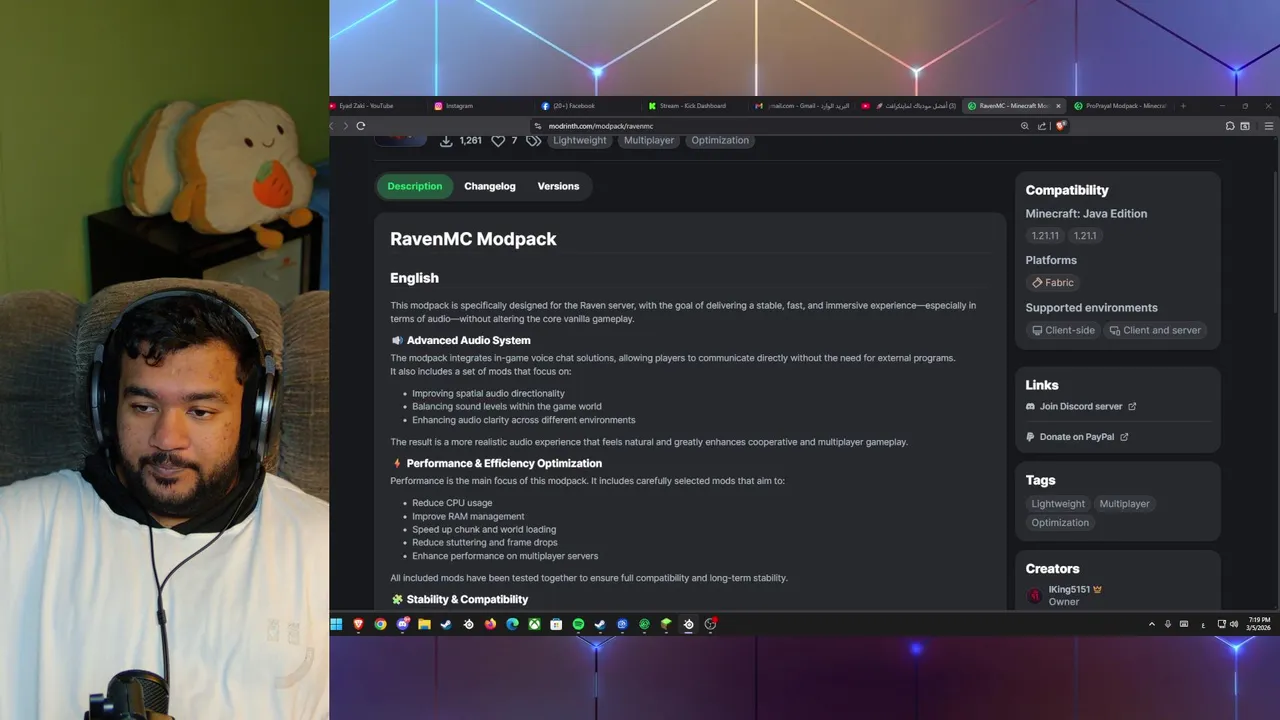Click the zoom magnifier icon in address bar
Viewport: 1280px width, 720px height.
(x=1024, y=126)
